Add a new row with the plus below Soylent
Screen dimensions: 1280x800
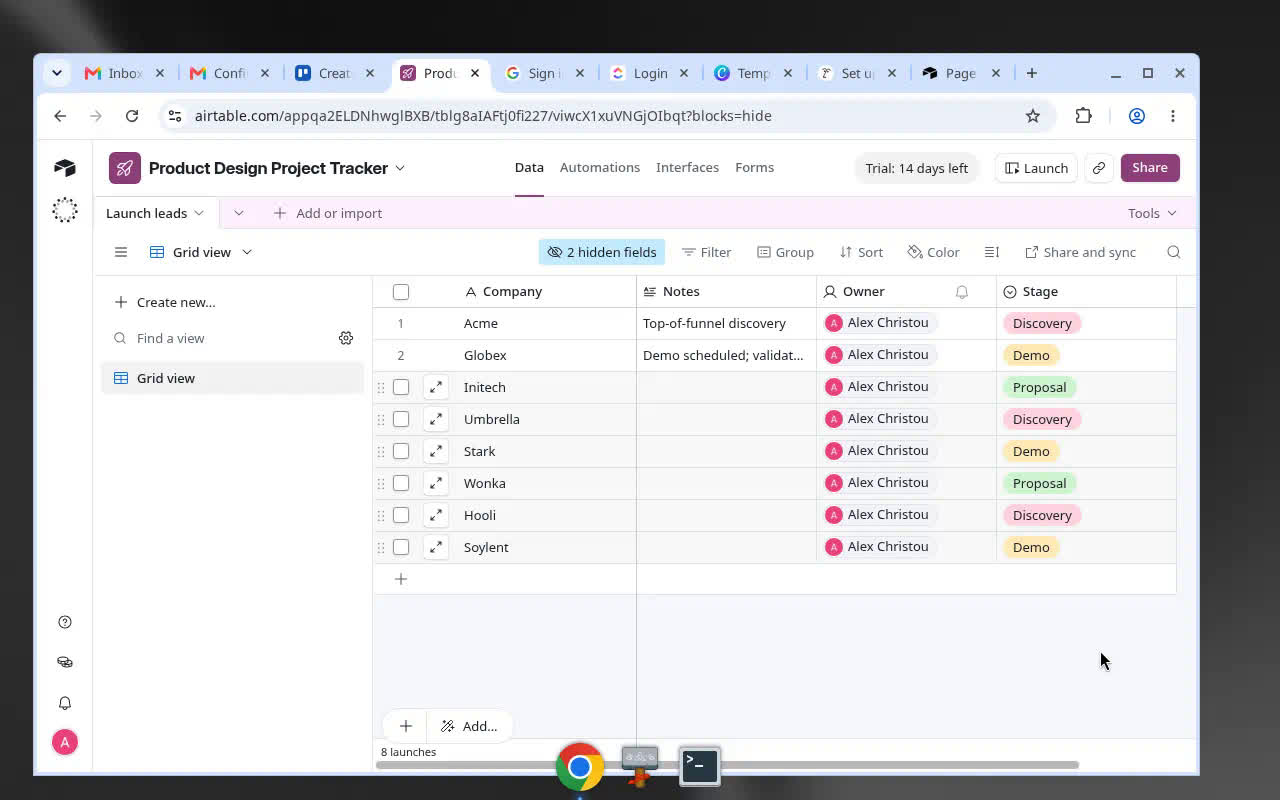401,579
